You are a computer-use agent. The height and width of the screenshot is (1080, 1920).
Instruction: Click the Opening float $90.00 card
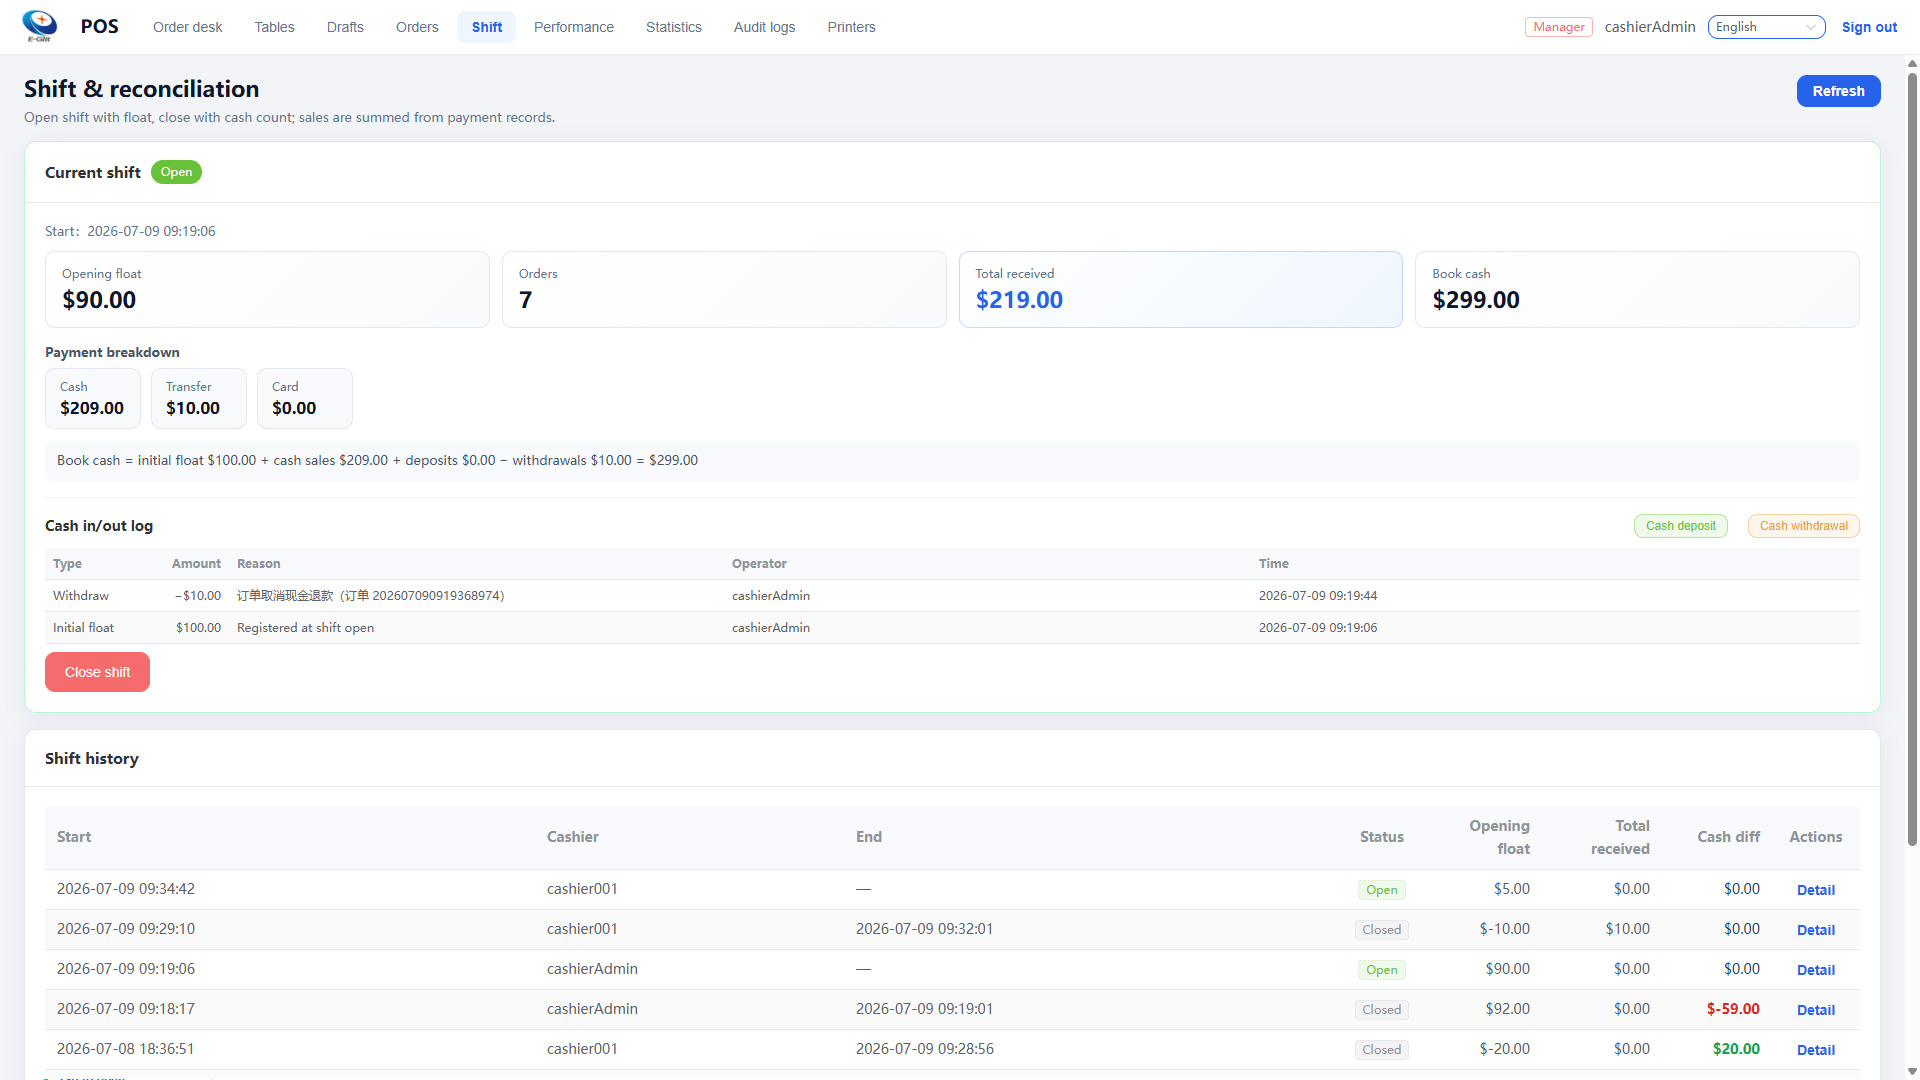tap(267, 289)
